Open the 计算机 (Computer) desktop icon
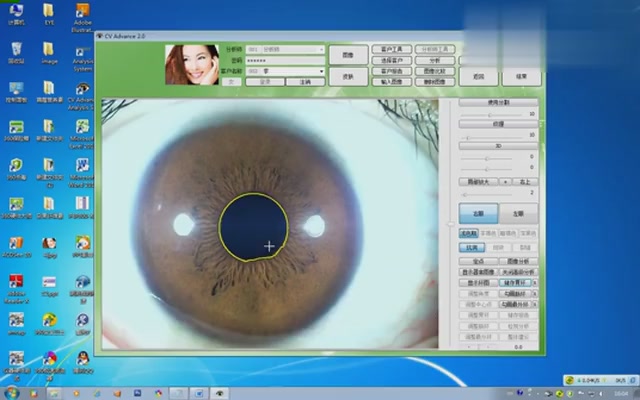Screen dimensions: 640x400 pos(17,13)
